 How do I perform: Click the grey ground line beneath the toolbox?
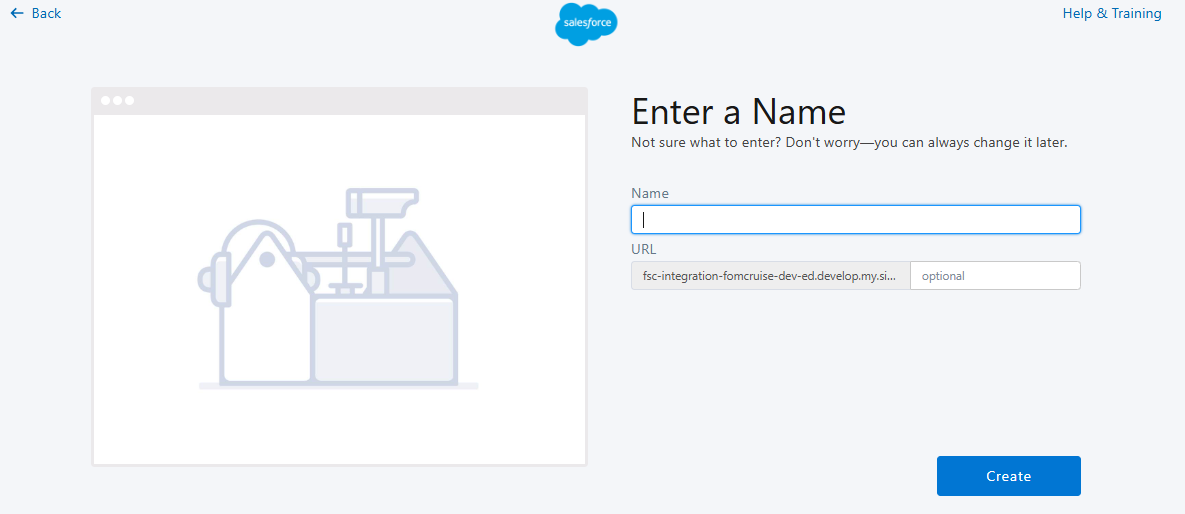(338, 386)
